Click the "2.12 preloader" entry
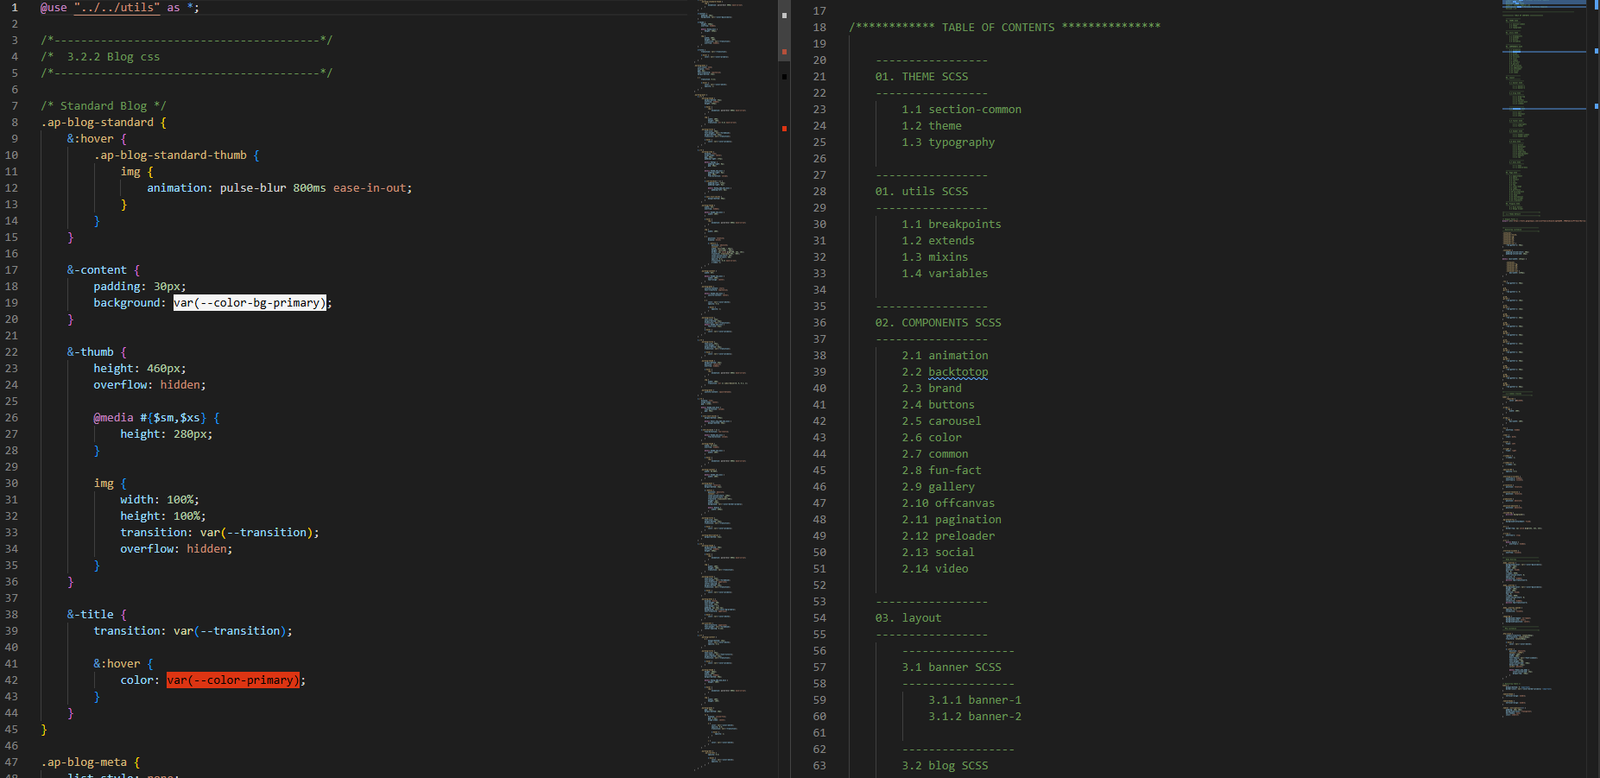Screen dimensions: 1600x778 click(949, 536)
